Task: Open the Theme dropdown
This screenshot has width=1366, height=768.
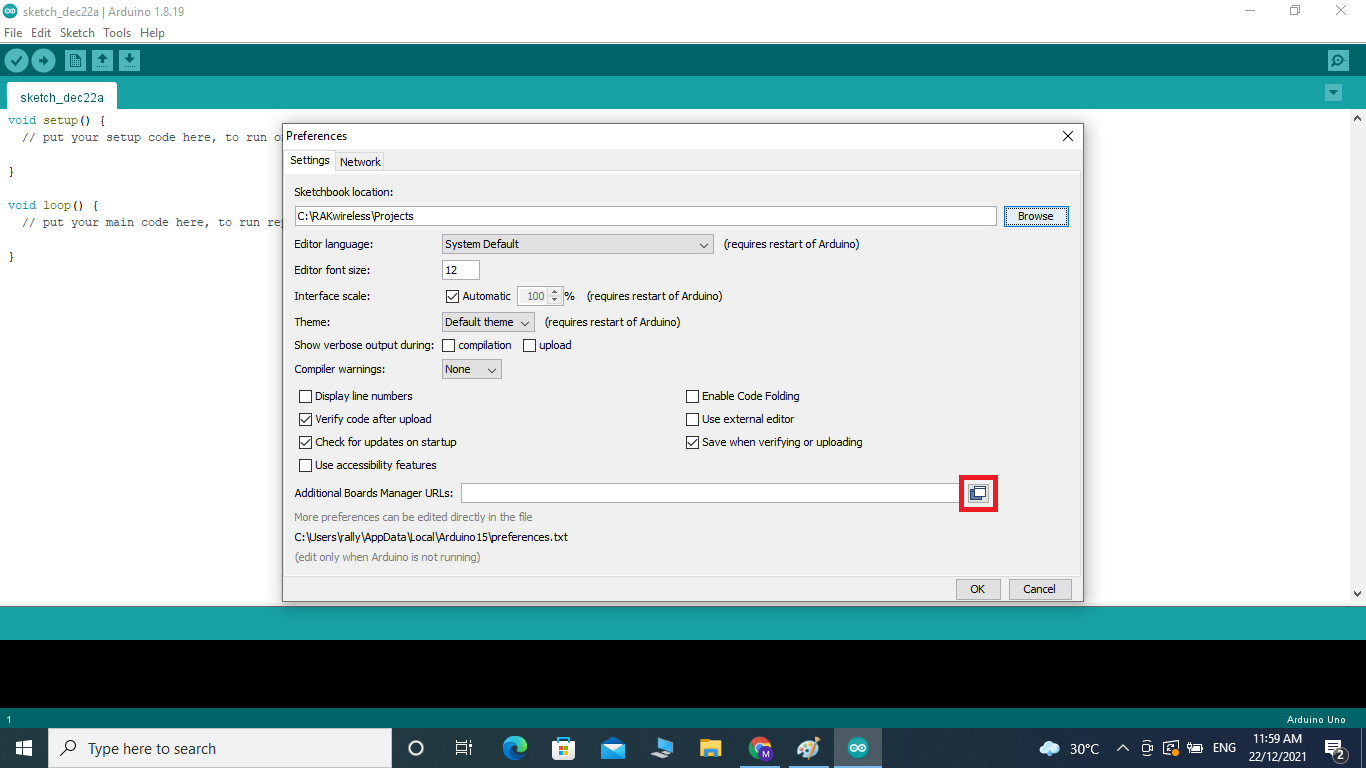Action: (526, 322)
